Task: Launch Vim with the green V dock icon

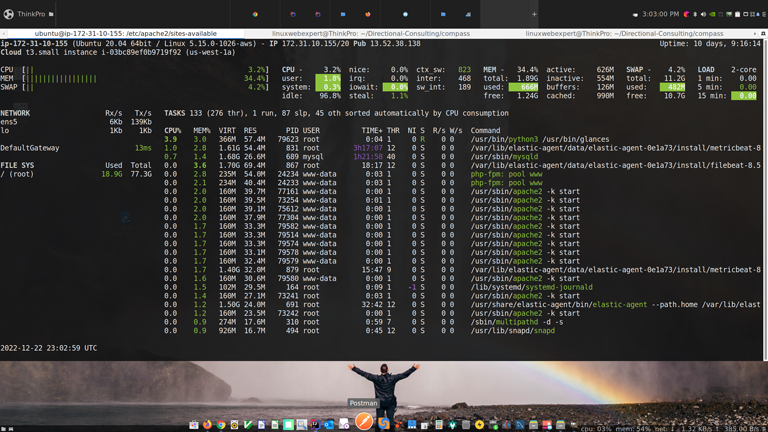Action: pos(247,425)
